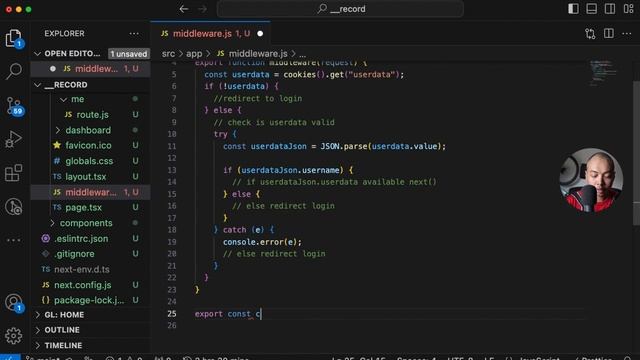Viewport: 640px width, 360px height.
Task: Click the JSON.parse code on line 11
Action: 382,146
